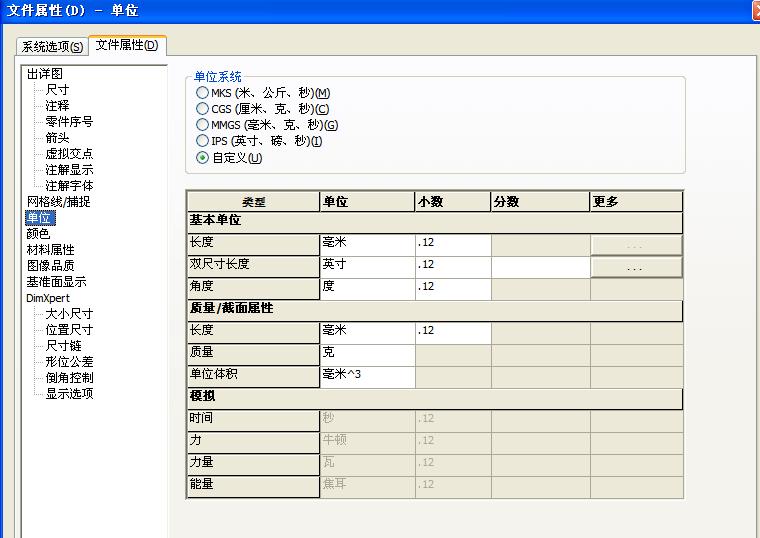Select 虚拟交点 in the tree
The width and height of the screenshot is (760, 538).
(x=69, y=154)
